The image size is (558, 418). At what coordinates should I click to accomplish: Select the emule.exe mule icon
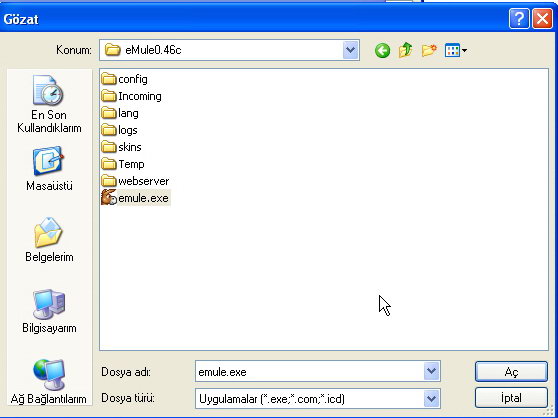tap(109, 197)
